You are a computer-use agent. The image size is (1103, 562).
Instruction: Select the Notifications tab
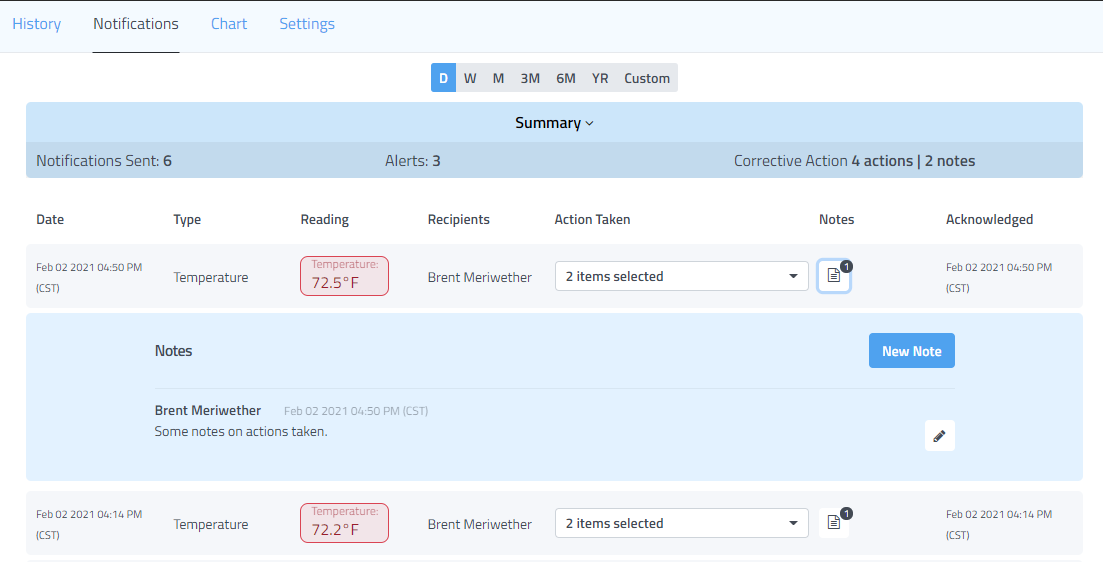tap(136, 24)
